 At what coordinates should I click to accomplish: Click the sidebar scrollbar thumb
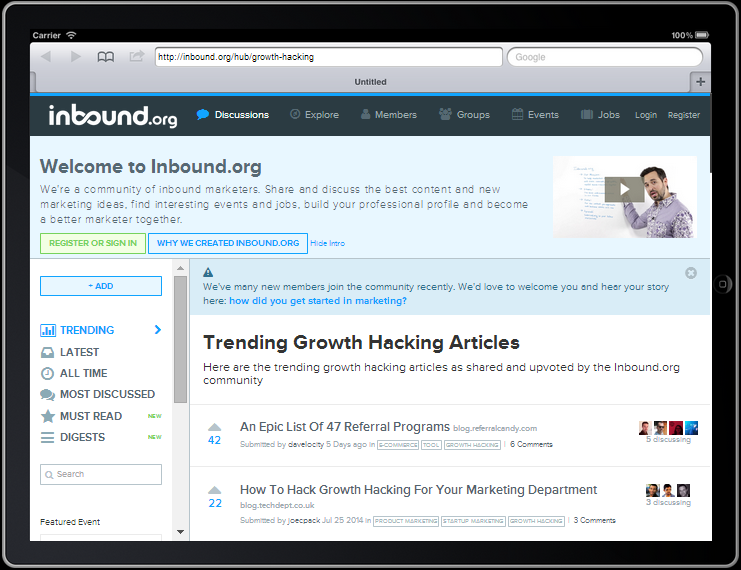coord(181,339)
